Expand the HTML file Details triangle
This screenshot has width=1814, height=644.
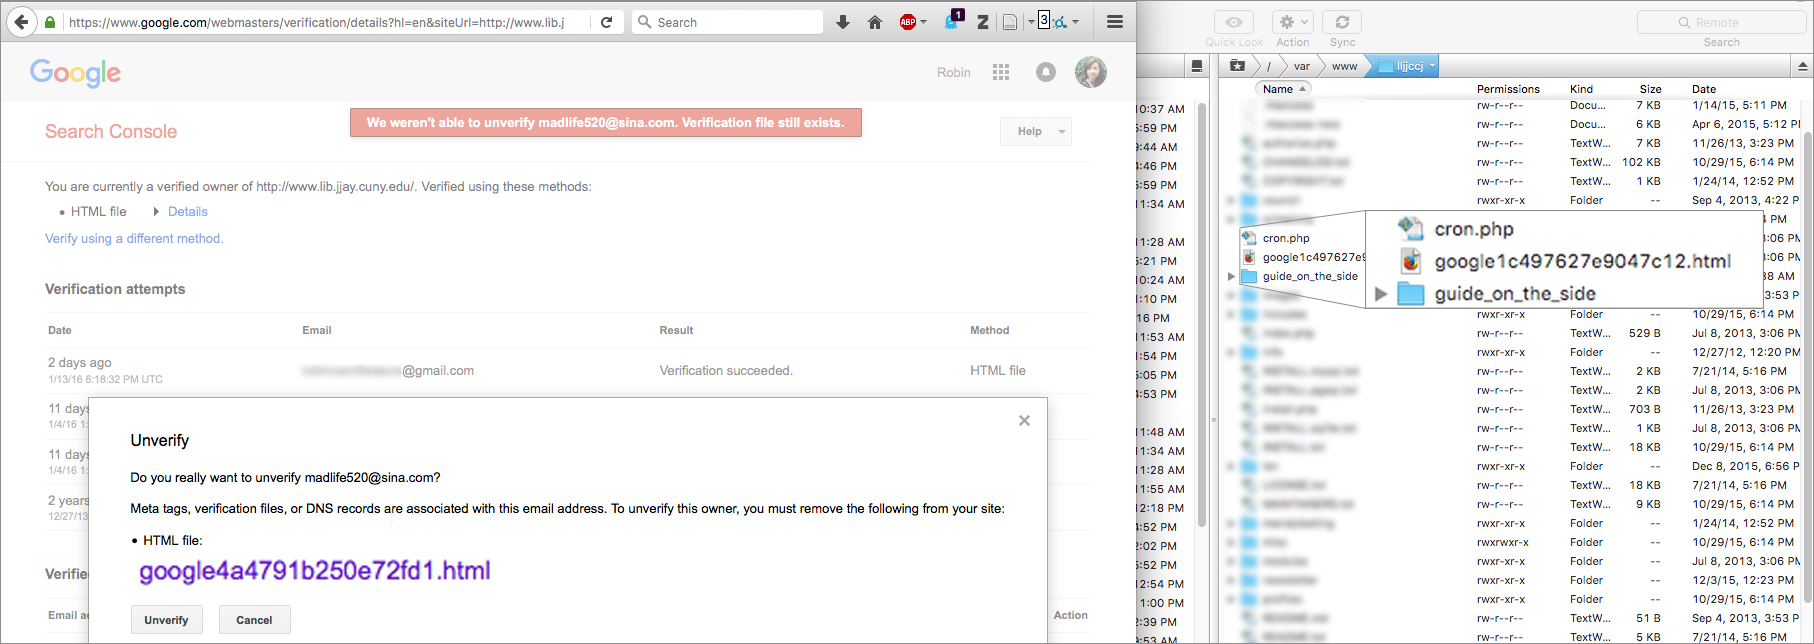156,211
